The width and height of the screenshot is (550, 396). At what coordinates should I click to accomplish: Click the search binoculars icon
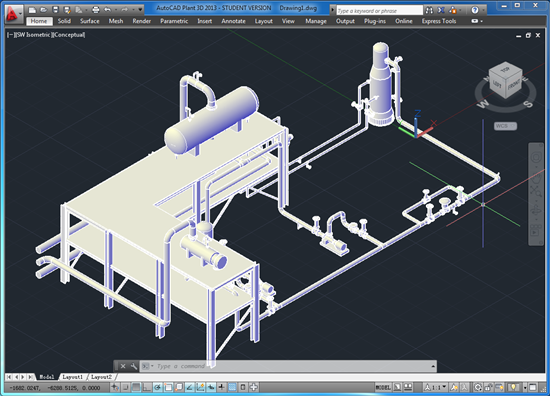click(429, 11)
